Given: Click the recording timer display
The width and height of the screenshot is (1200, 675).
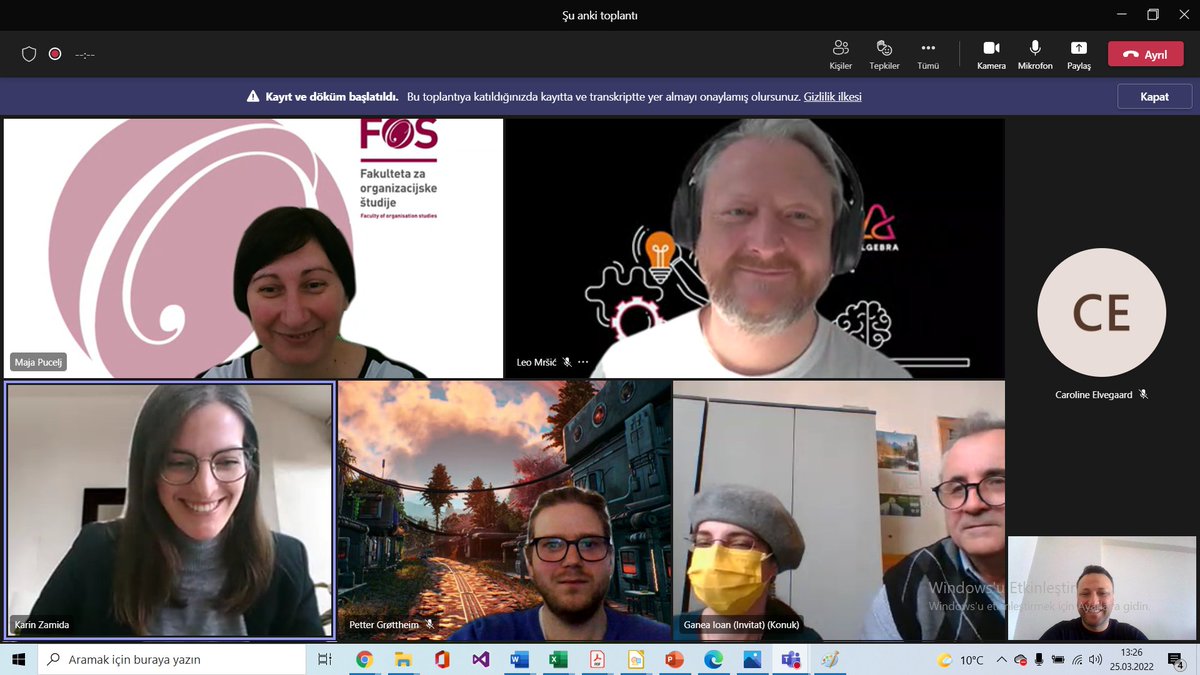Looking at the screenshot, I should tap(85, 55).
